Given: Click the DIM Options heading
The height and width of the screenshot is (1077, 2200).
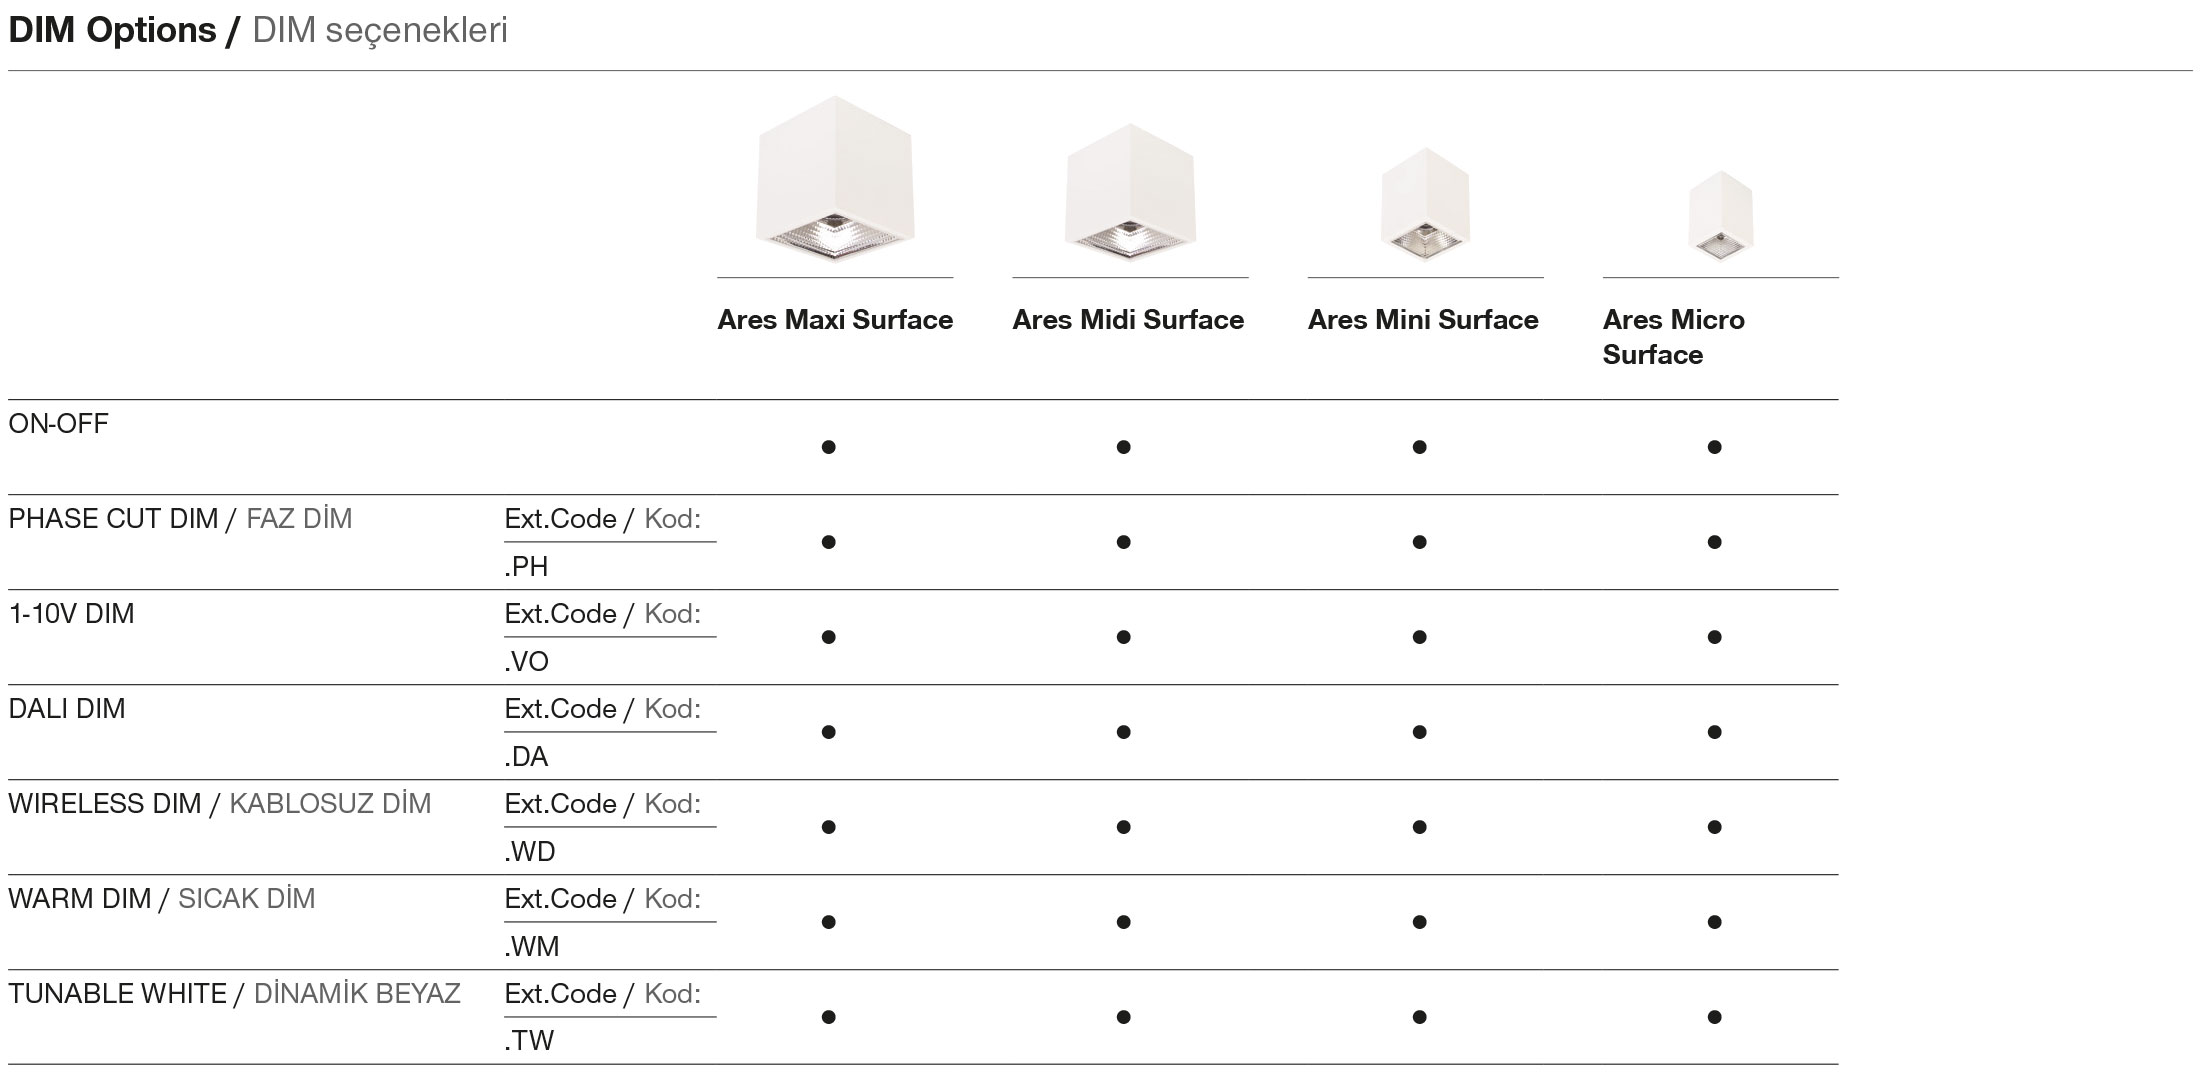Looking at the screenshot, I should pyautogui.click(x=112, y=31).
